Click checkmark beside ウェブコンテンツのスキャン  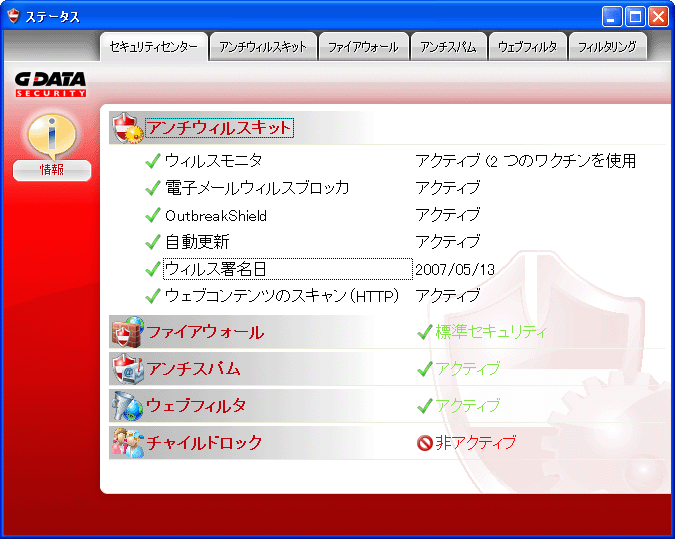point(153,296)
